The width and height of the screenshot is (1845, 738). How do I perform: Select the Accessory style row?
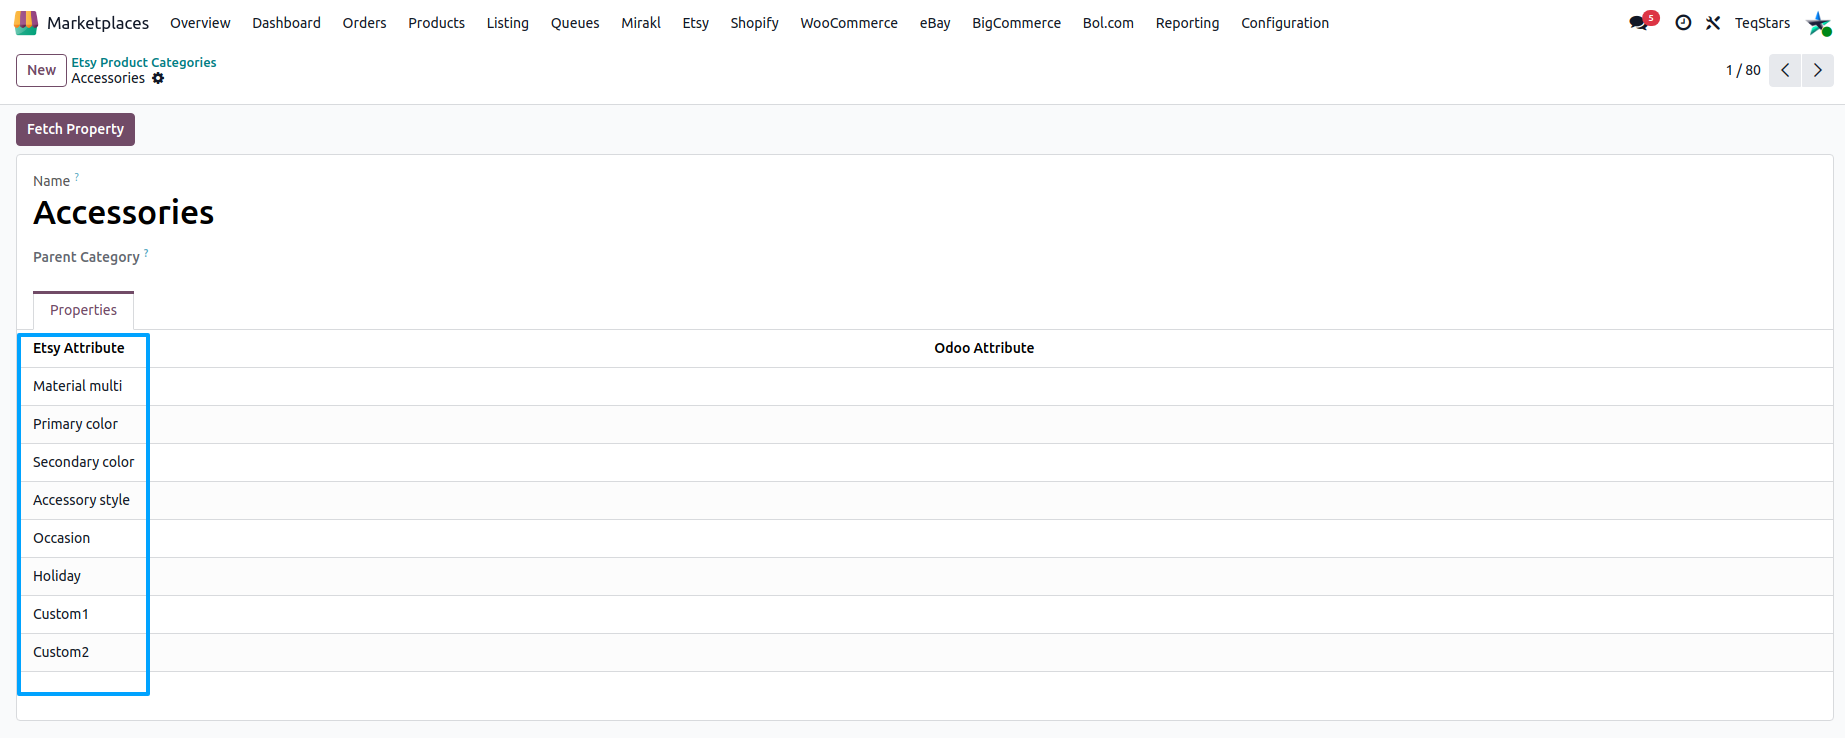coord(925,500)
